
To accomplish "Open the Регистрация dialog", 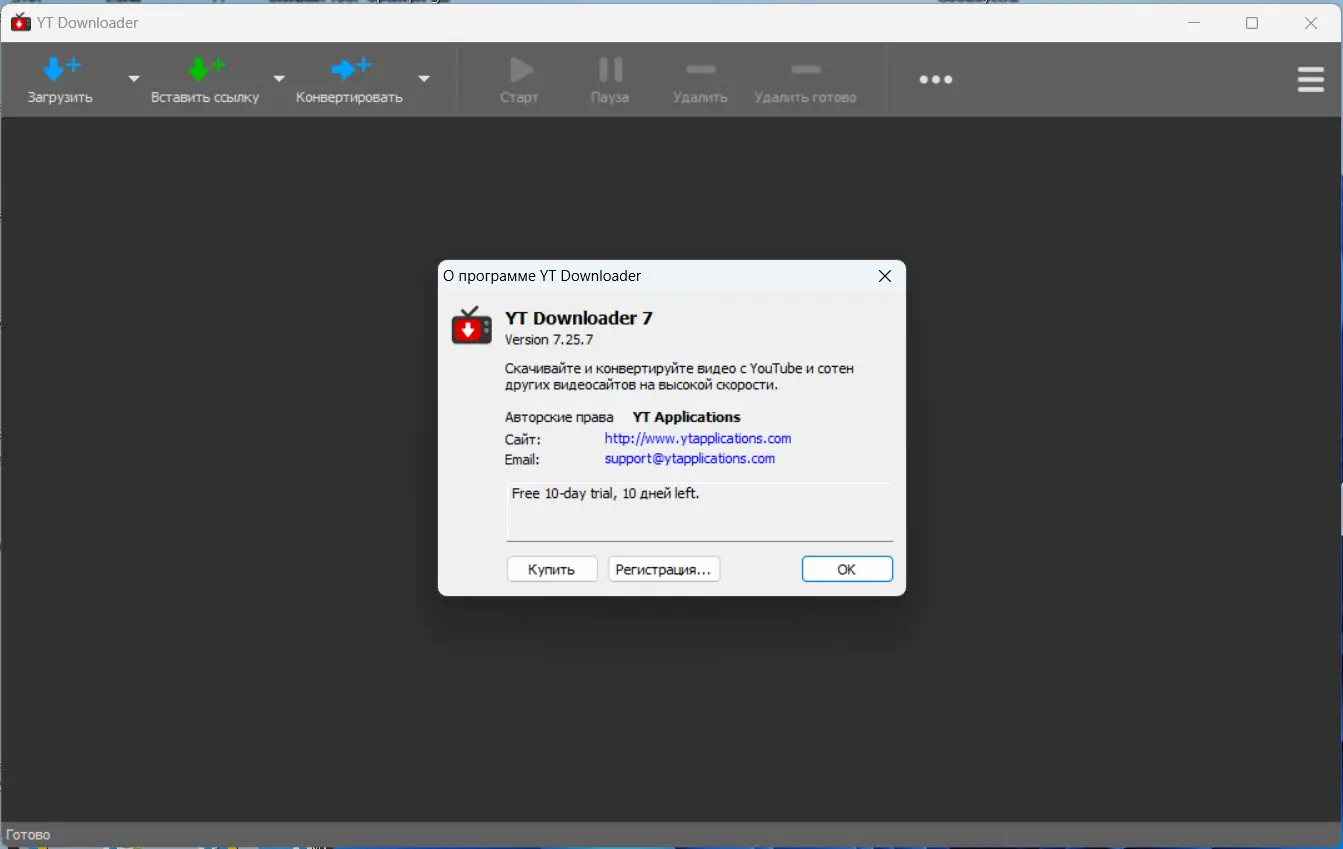I will pos(664,568).
